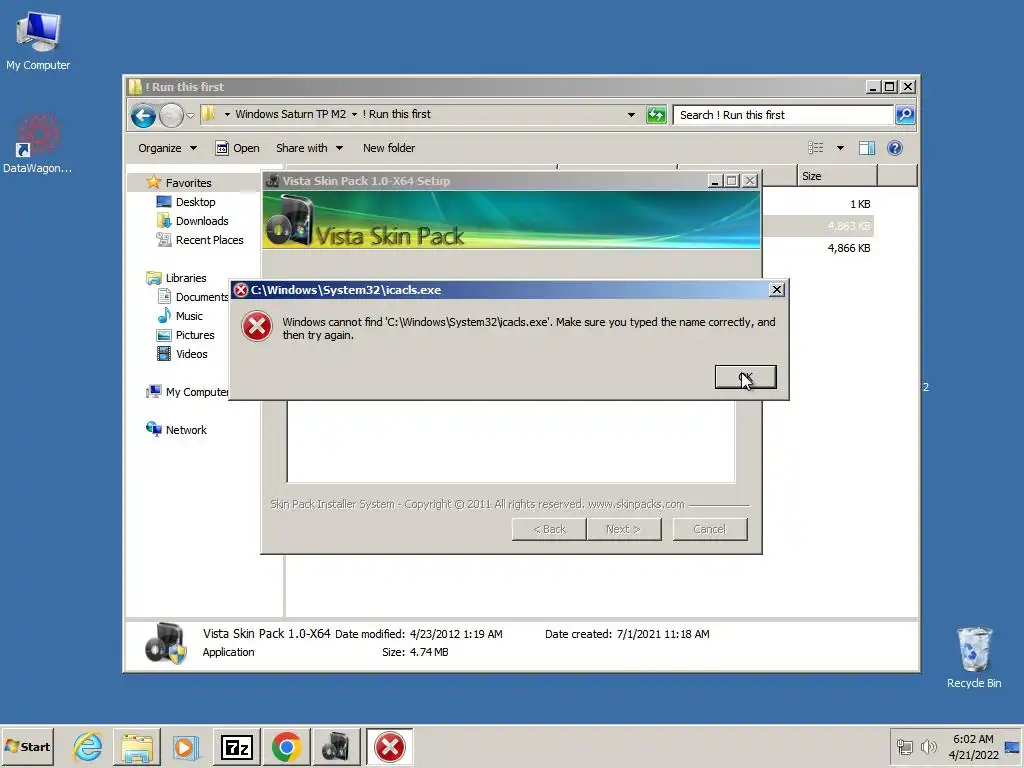Click the green Refresh icon
Image resolution: width=1024 pixels, height=768 pixels.
[x=656, y=115]
